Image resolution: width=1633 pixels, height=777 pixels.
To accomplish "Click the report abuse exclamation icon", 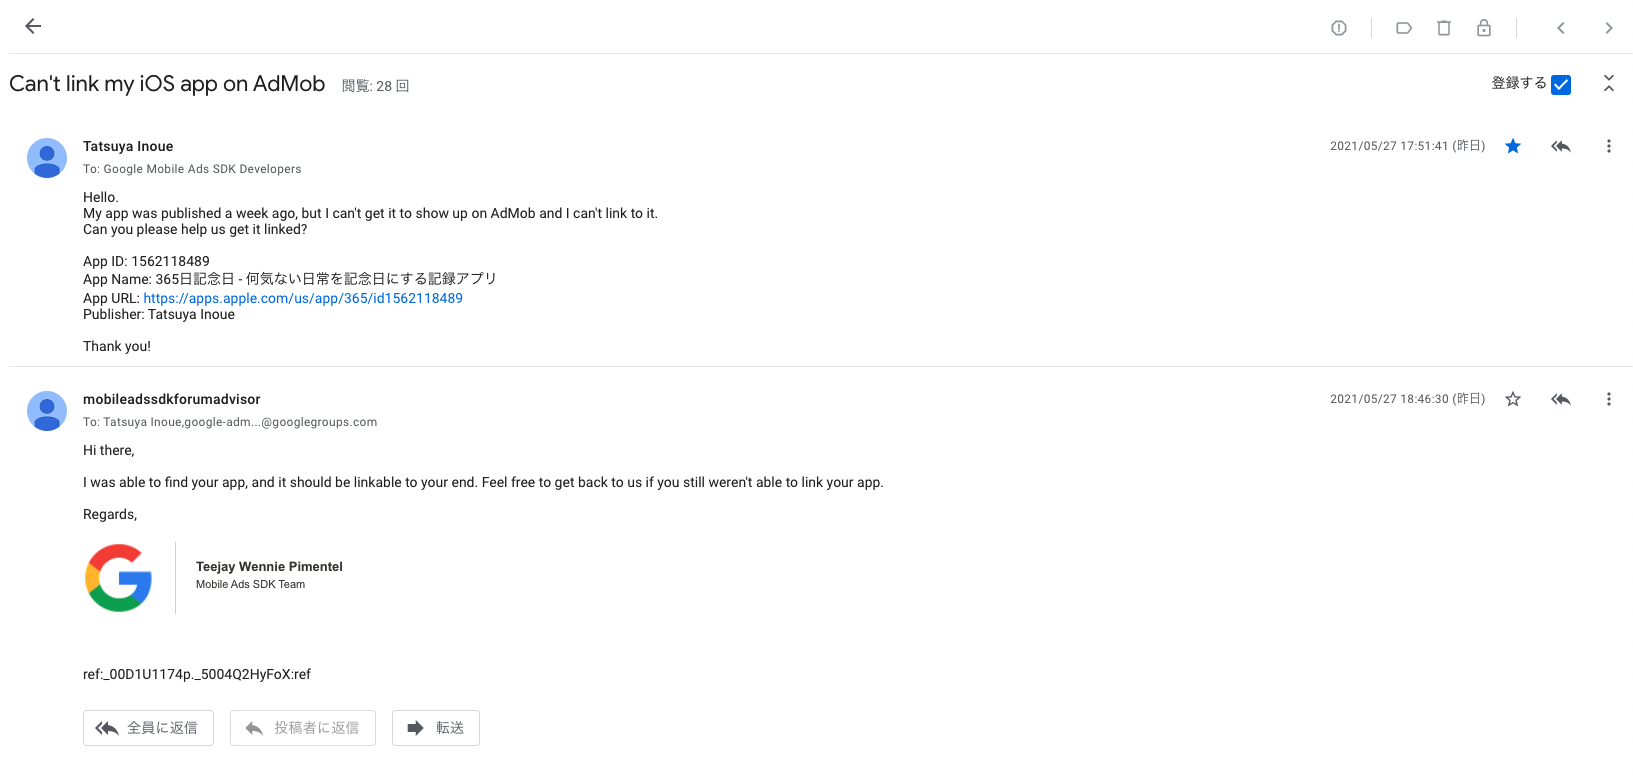I will (1339, 28).
